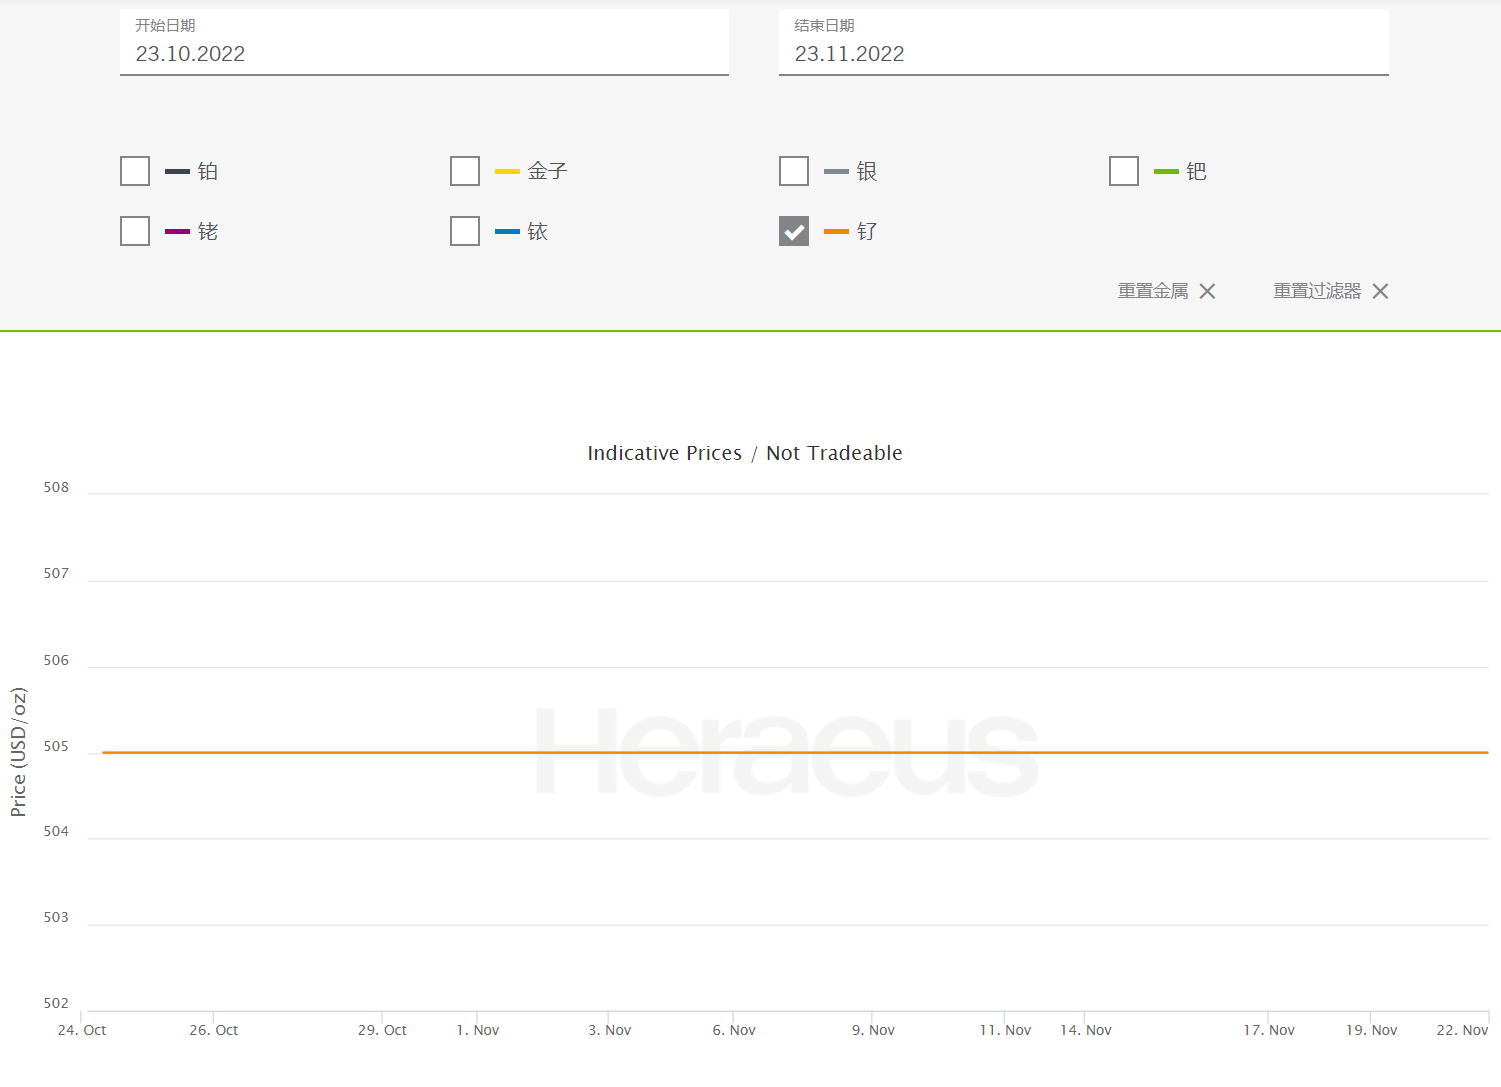Click the dark gray 铂 legend swatch
Screen dimensions: 1501x1087
click(x=177, y=172)
